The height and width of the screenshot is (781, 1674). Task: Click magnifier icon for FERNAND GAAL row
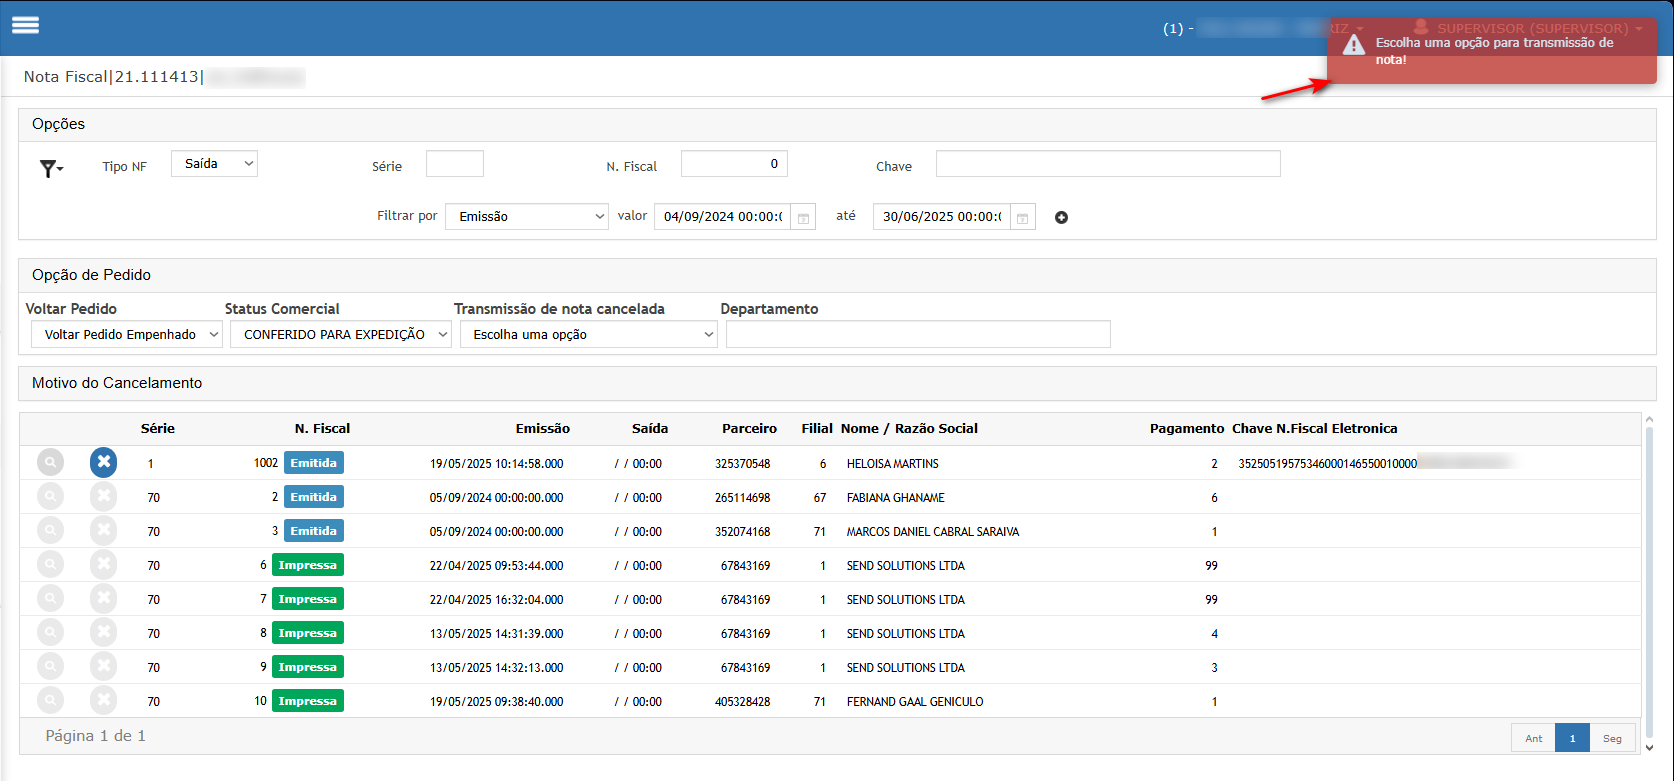[x=50, y=701]
